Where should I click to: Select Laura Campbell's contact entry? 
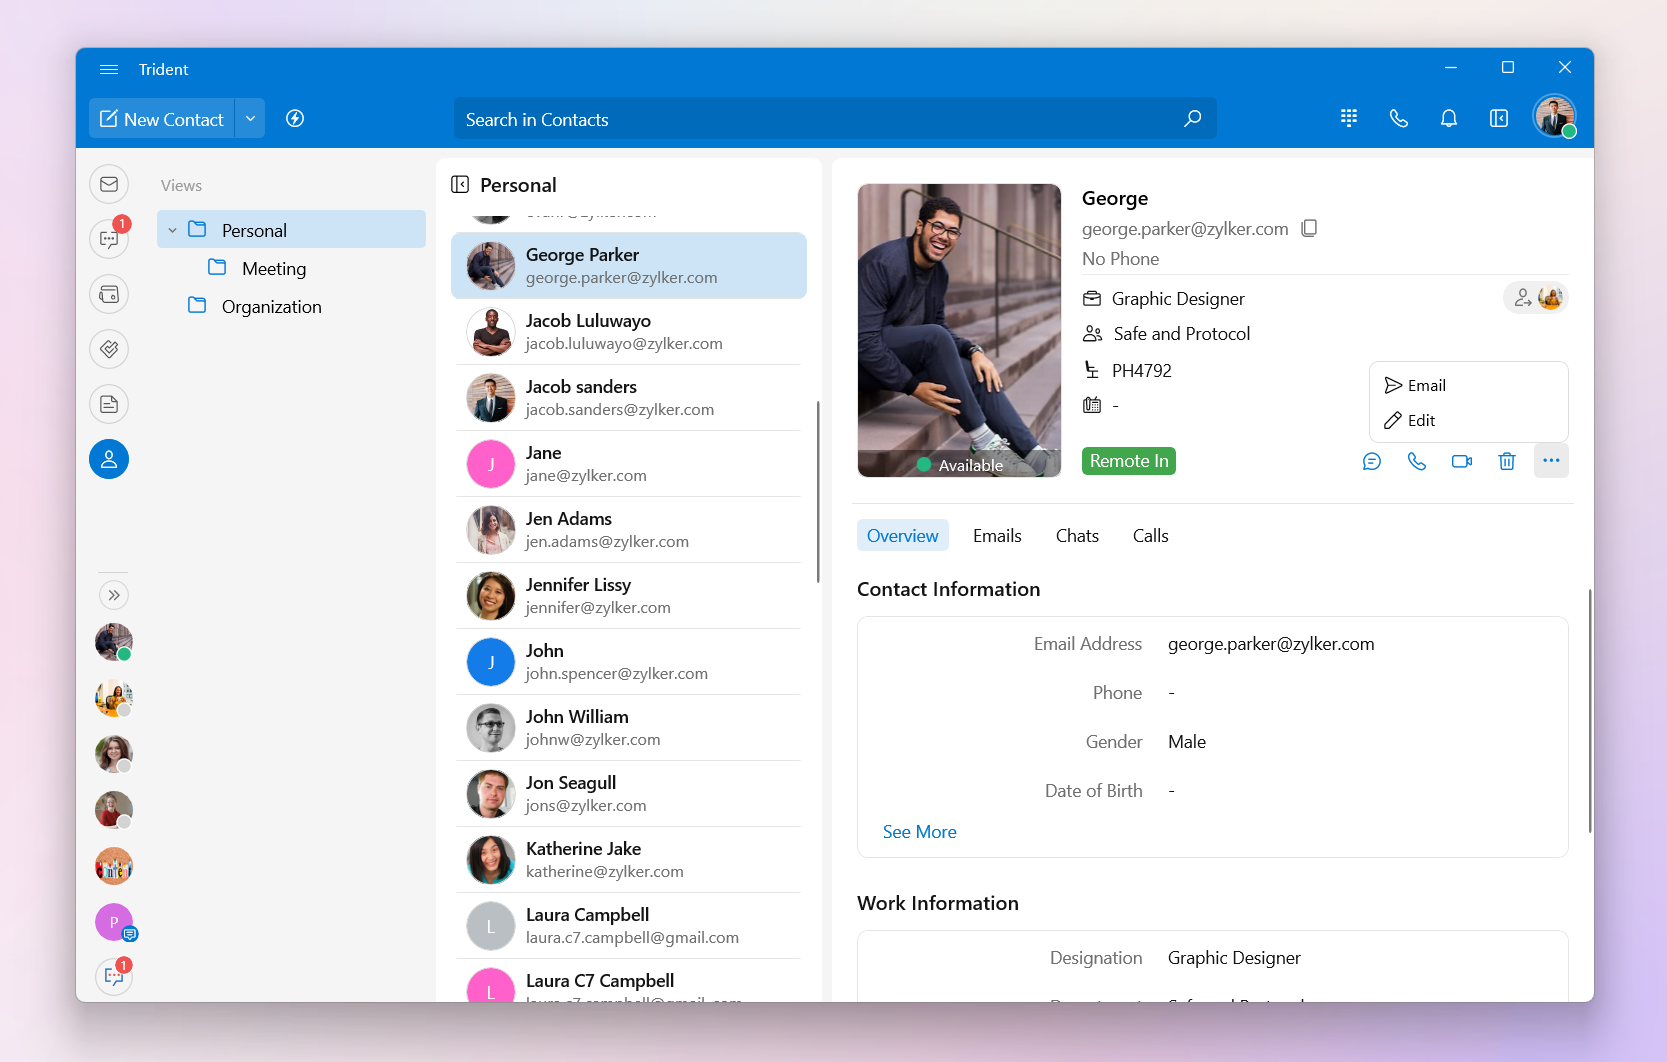(629, 926)
